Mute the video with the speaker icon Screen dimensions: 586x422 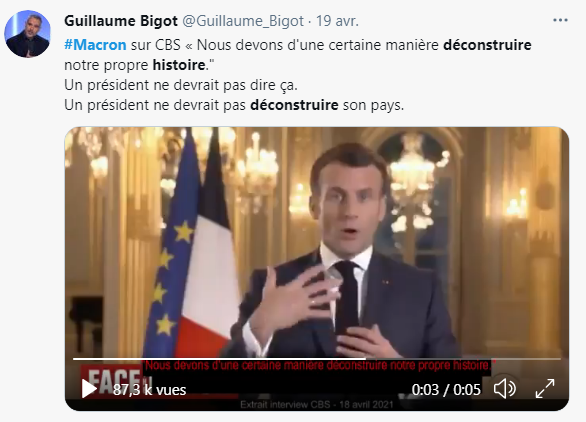[x=505, y=389]
